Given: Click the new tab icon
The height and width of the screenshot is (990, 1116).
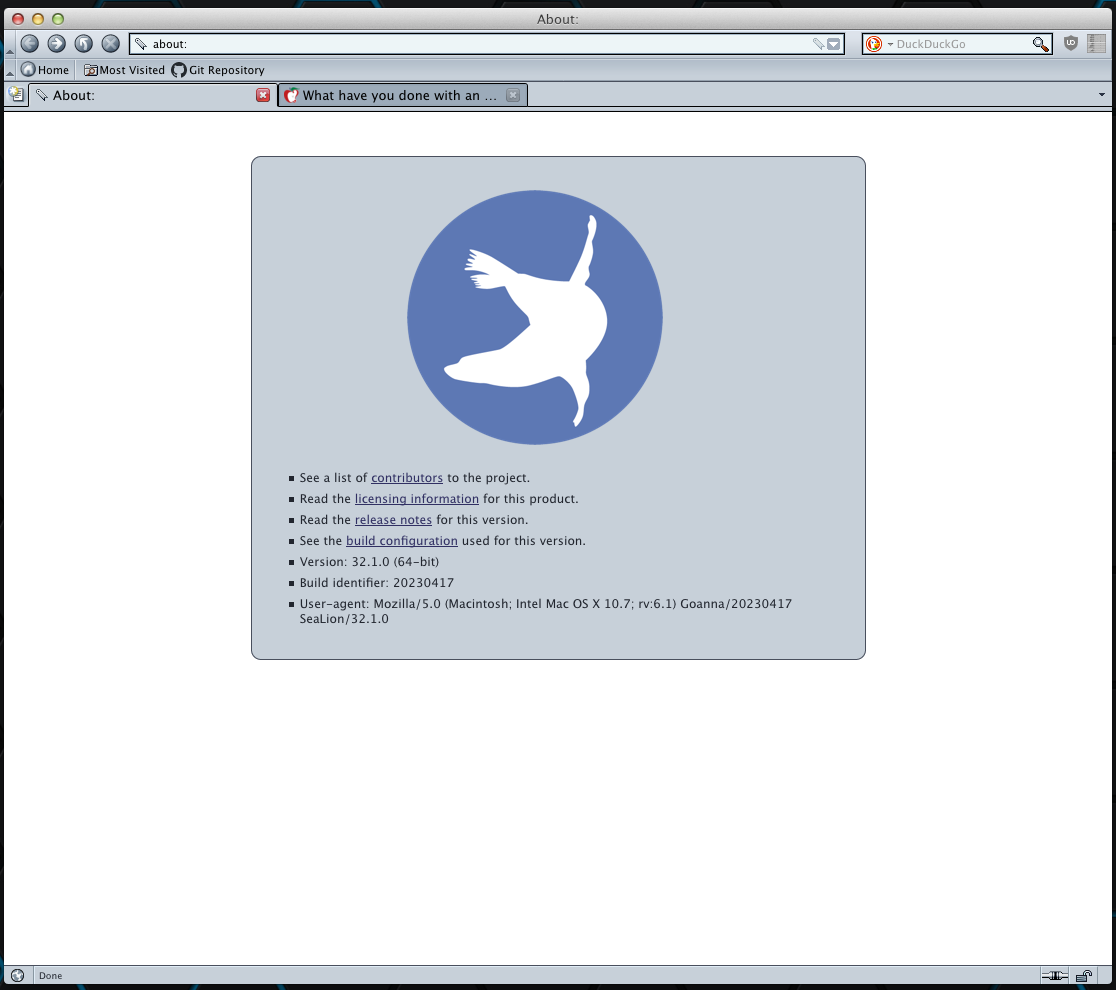Looking at the screenshot, I should 16,95.
